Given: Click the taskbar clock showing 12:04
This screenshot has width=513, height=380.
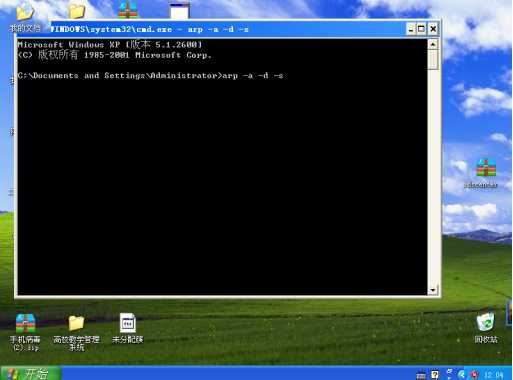Looking at the screenshot, I should pyautogui.click(x=494, y=374).
